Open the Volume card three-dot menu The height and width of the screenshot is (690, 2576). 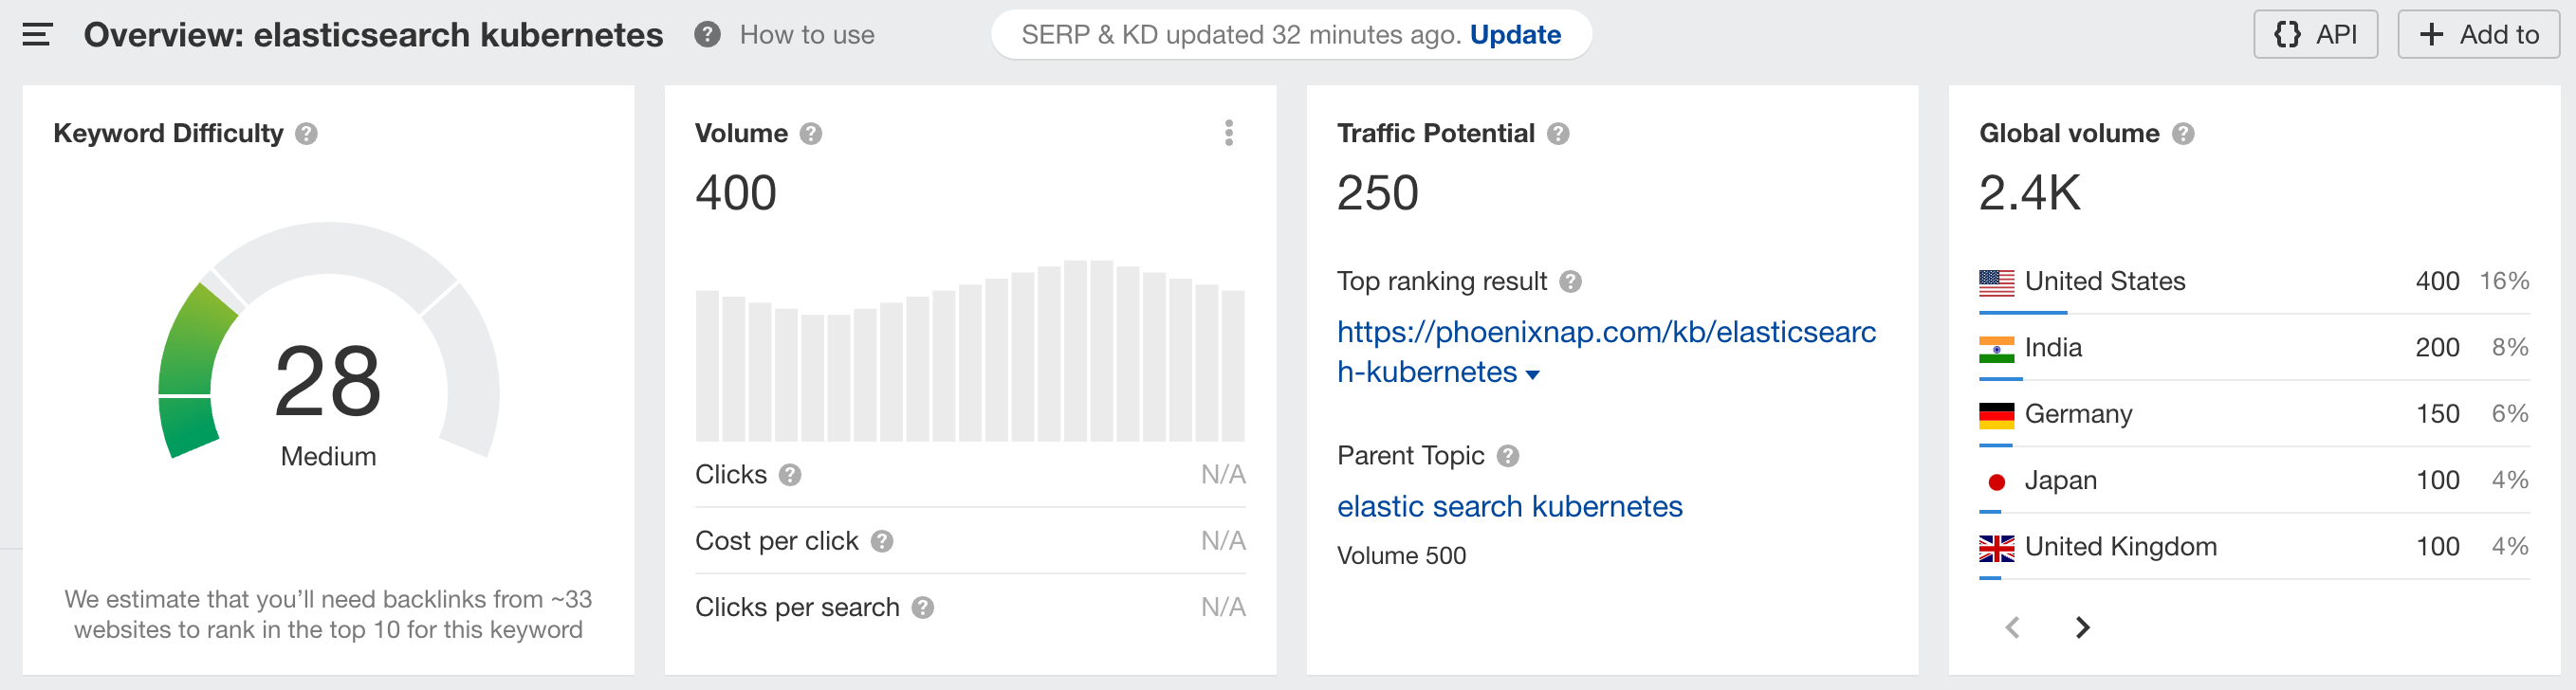1229,133
